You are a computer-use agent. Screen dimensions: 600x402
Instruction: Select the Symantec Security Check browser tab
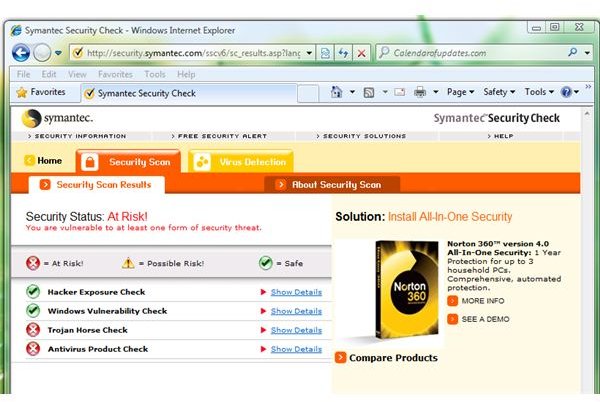click(189, 93)
